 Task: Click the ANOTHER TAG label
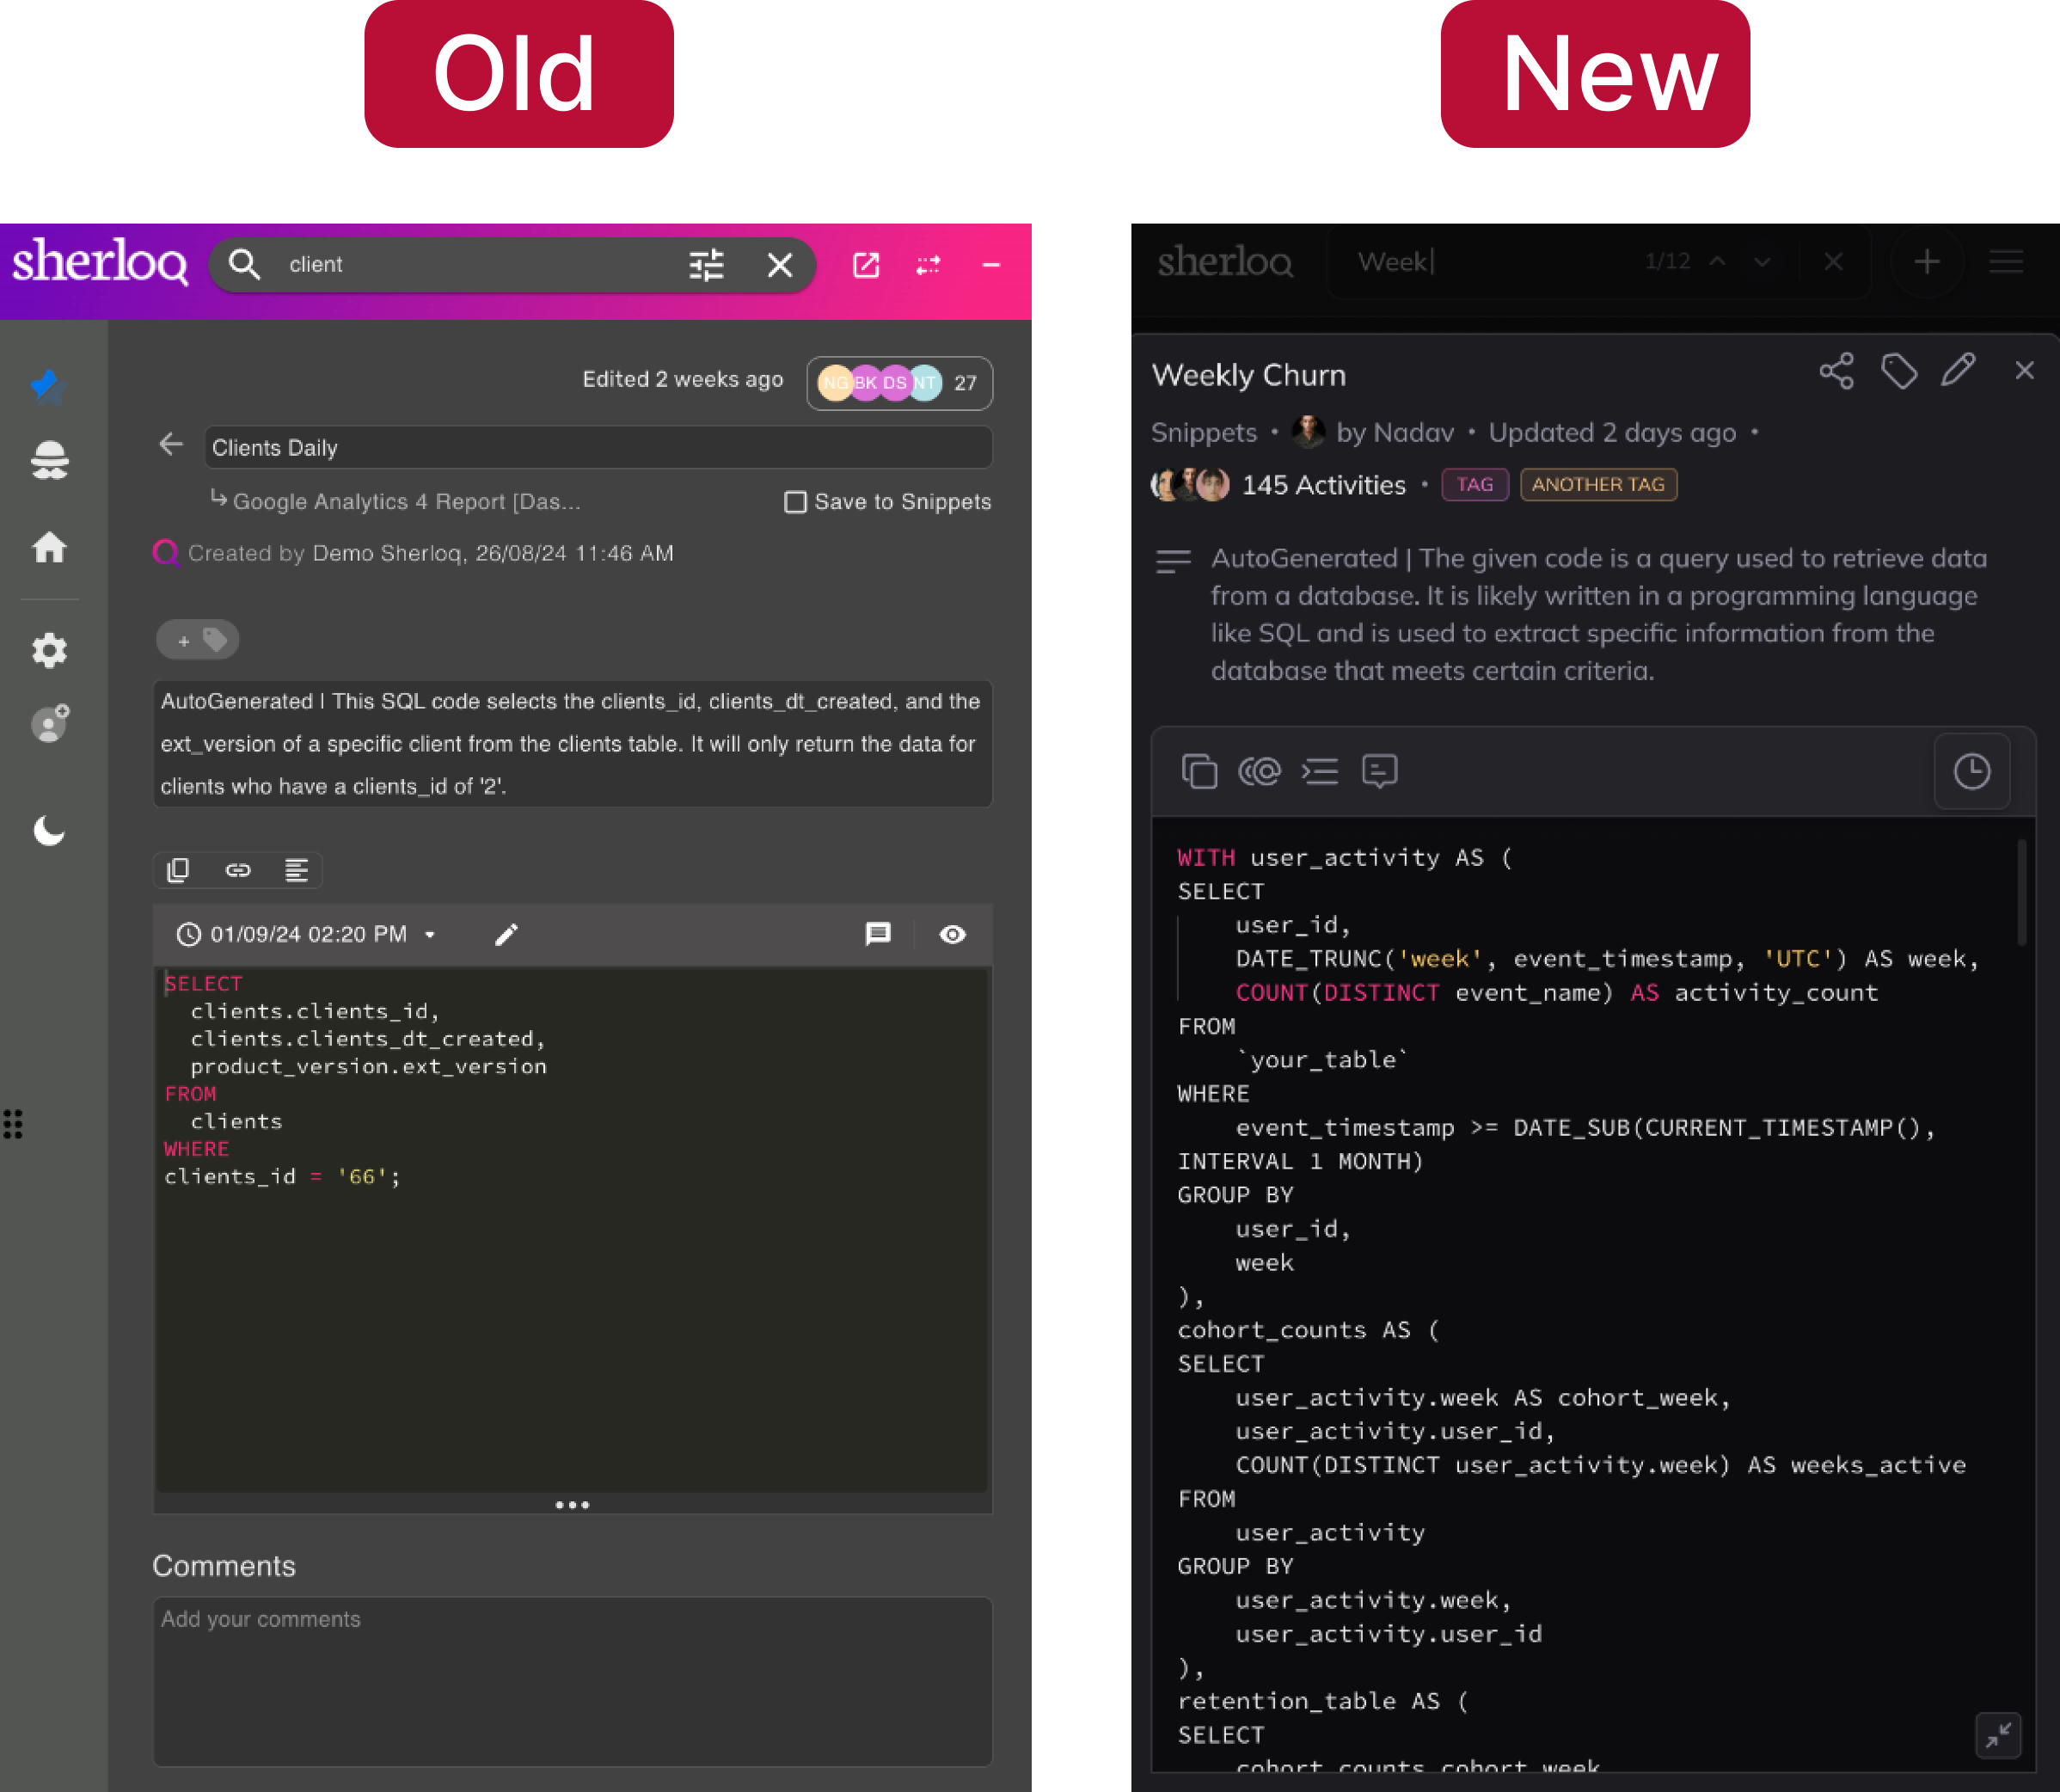[x=1597, y=485]
